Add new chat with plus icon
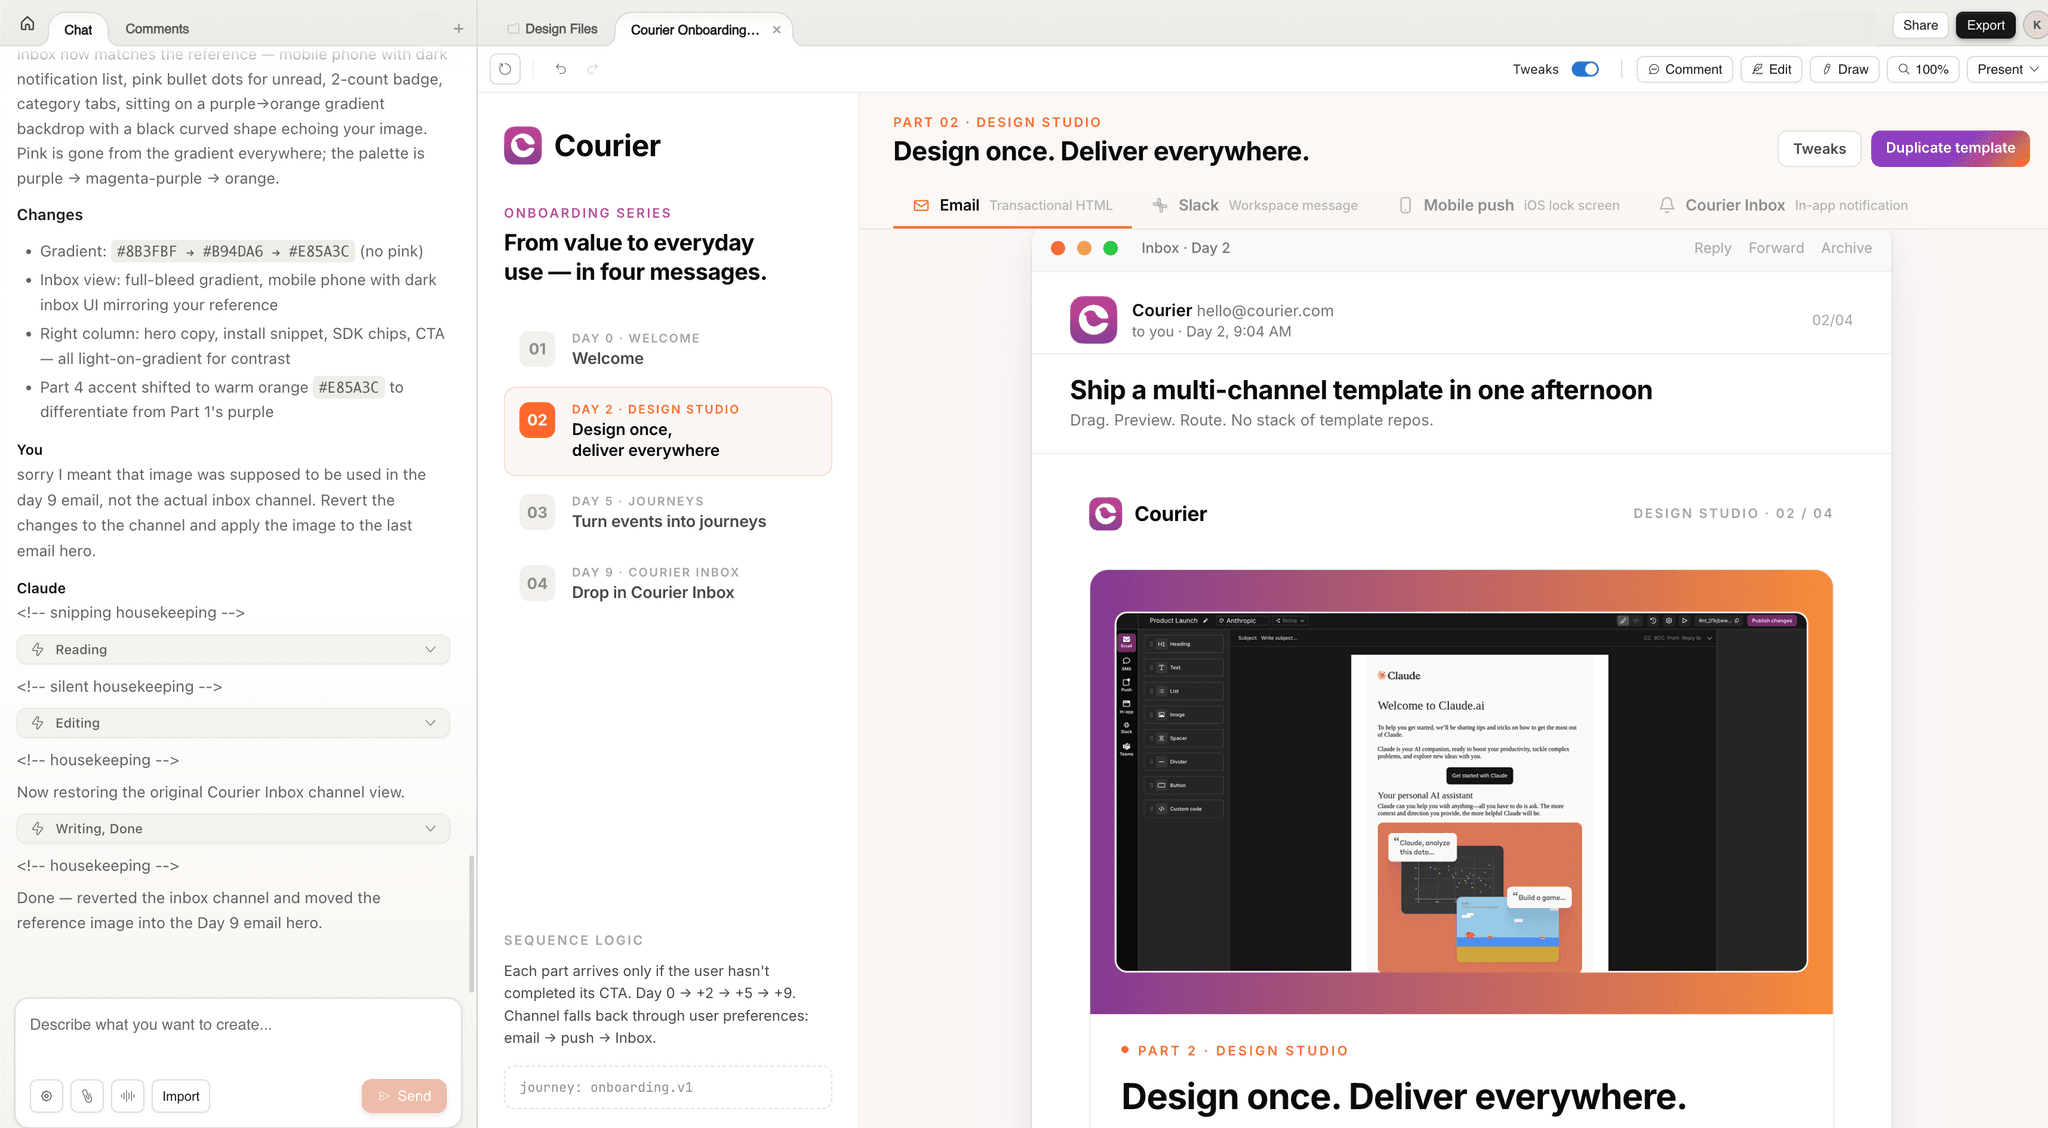The image size is (2048, 1128). click(x=458, y=28)
